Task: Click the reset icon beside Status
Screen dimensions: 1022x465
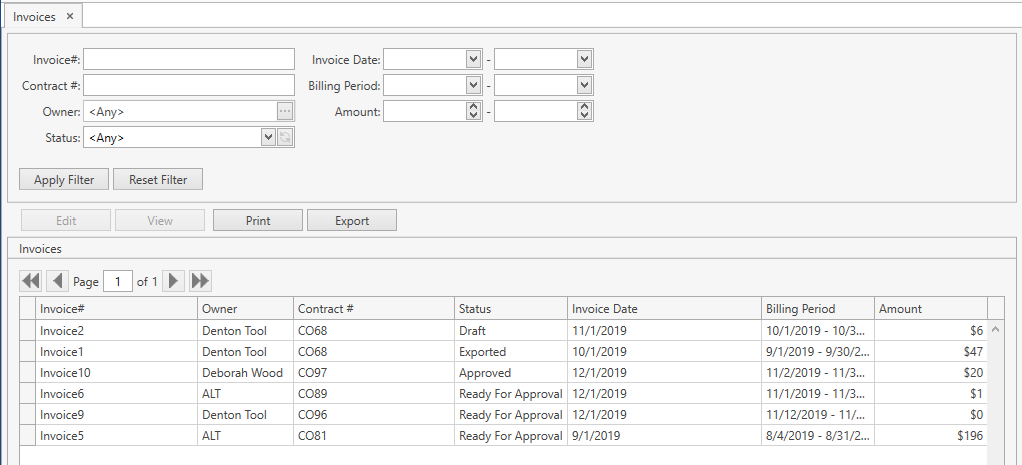Action: (x=285, y=138)
